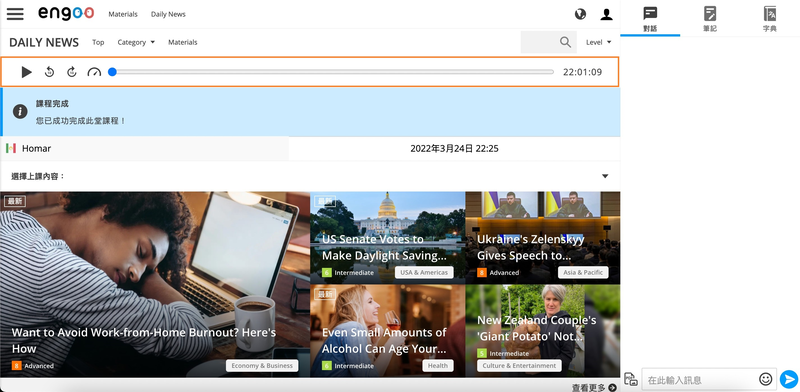Play the lesson recording
The image size is (800, 392).
[27, 72]
